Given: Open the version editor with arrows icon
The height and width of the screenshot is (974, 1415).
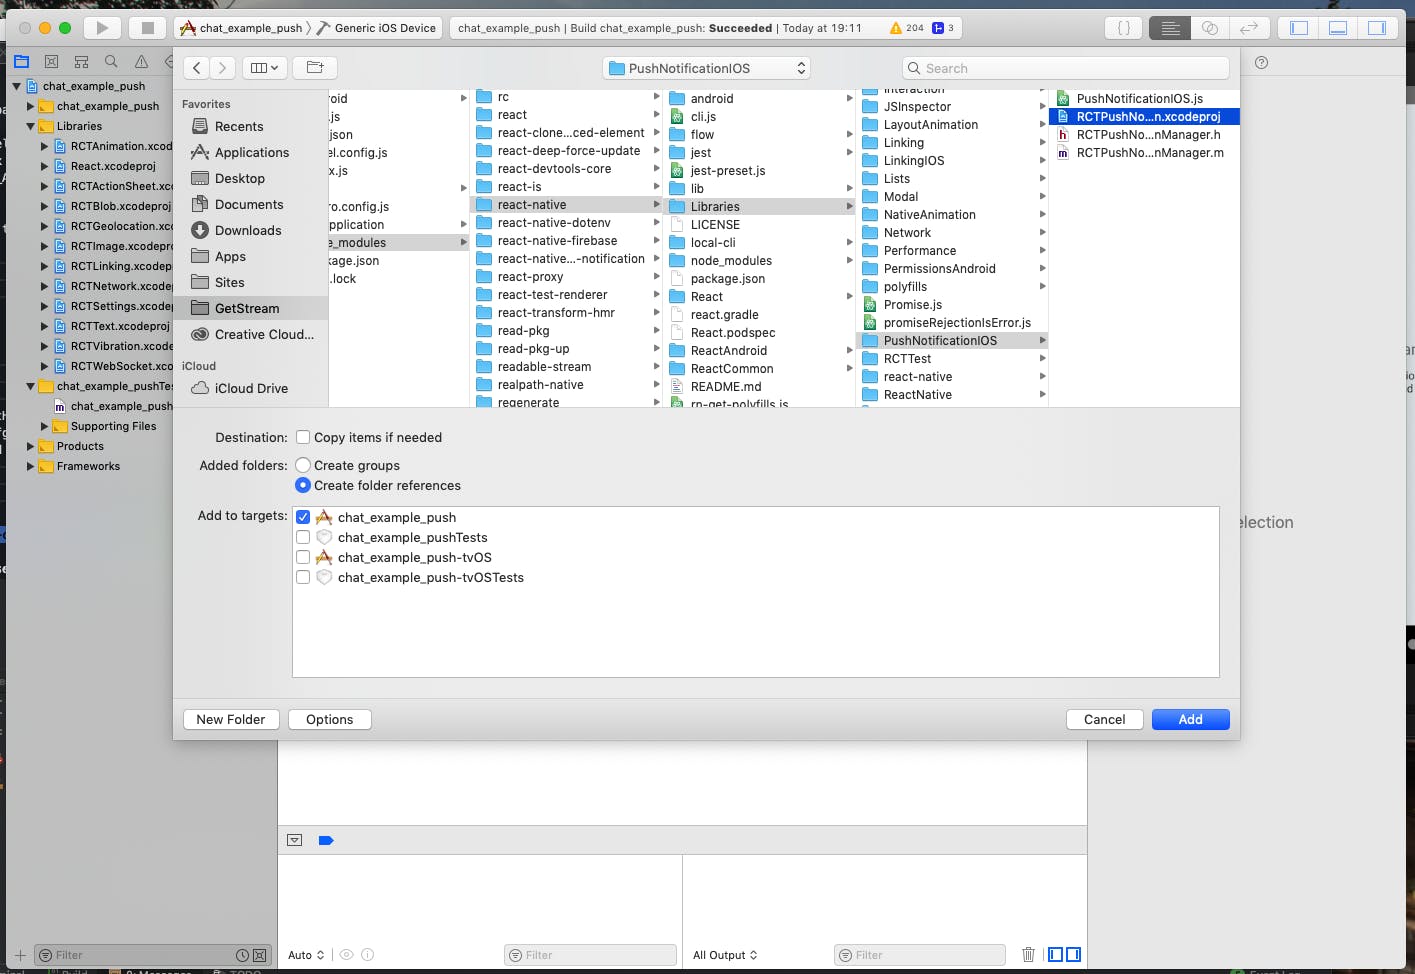Looking at the screenshot, I should pyautogui.click(x=1248, y=28).
